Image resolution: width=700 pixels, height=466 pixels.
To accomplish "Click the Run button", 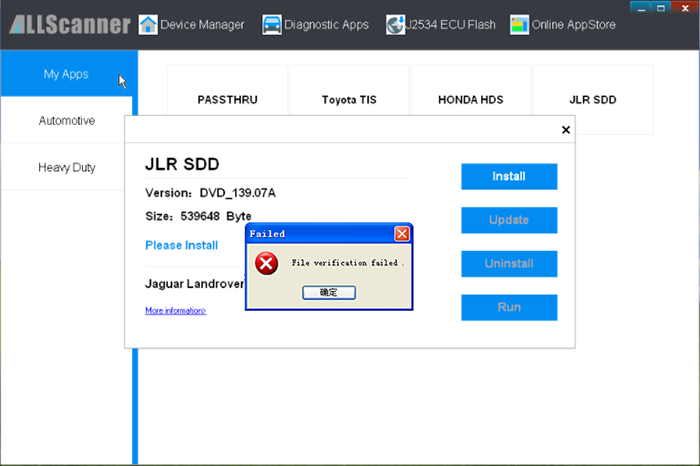I will click(x=509, y=308).
